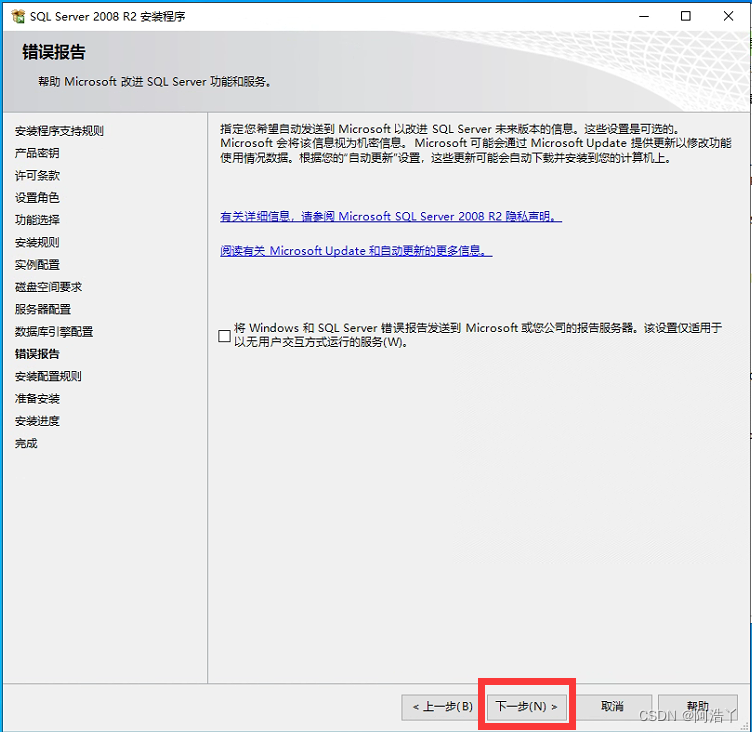Open the SQL Server 2008 R2 privacy statement link
This screenshot has width=752, height=732.
pos(391,216)
